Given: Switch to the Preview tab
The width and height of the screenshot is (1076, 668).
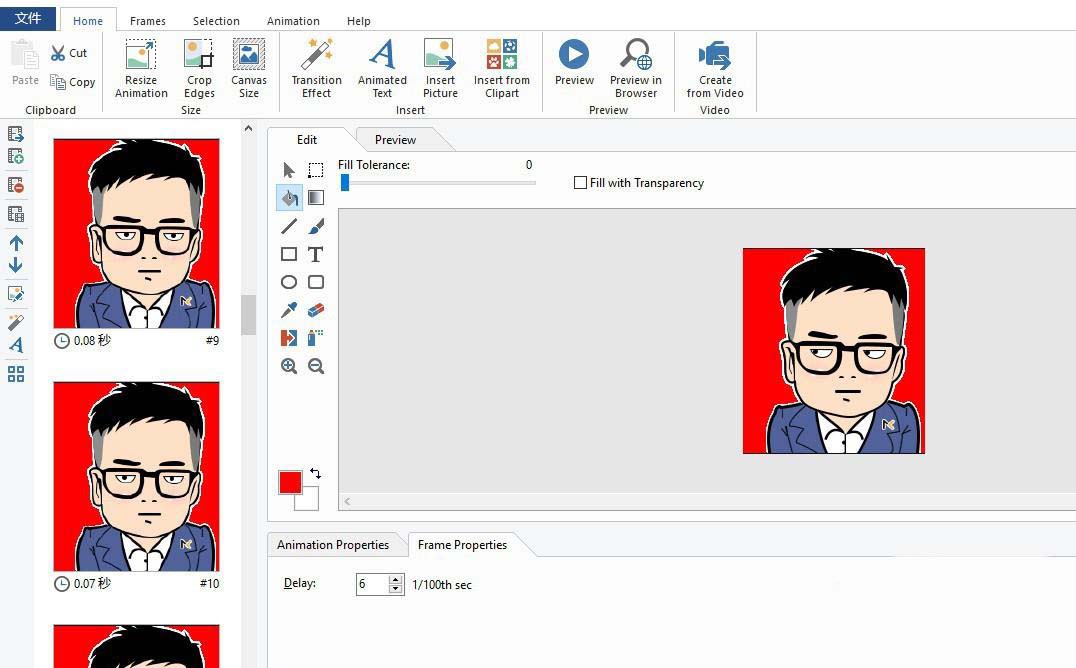Looking at the screenshot, I should [394, 139].
